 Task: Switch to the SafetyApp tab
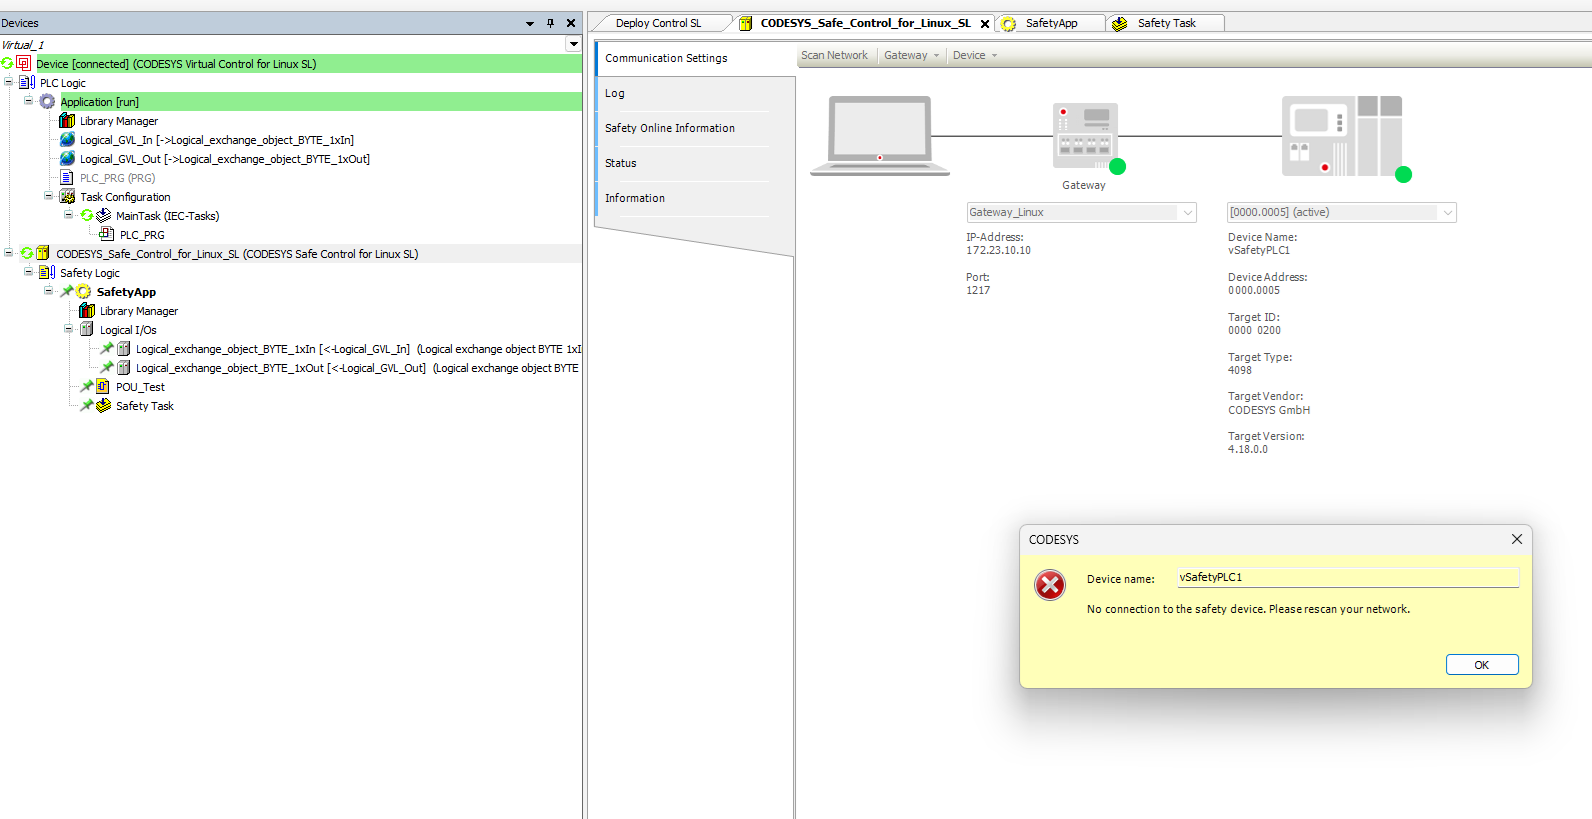(1051, 23)
